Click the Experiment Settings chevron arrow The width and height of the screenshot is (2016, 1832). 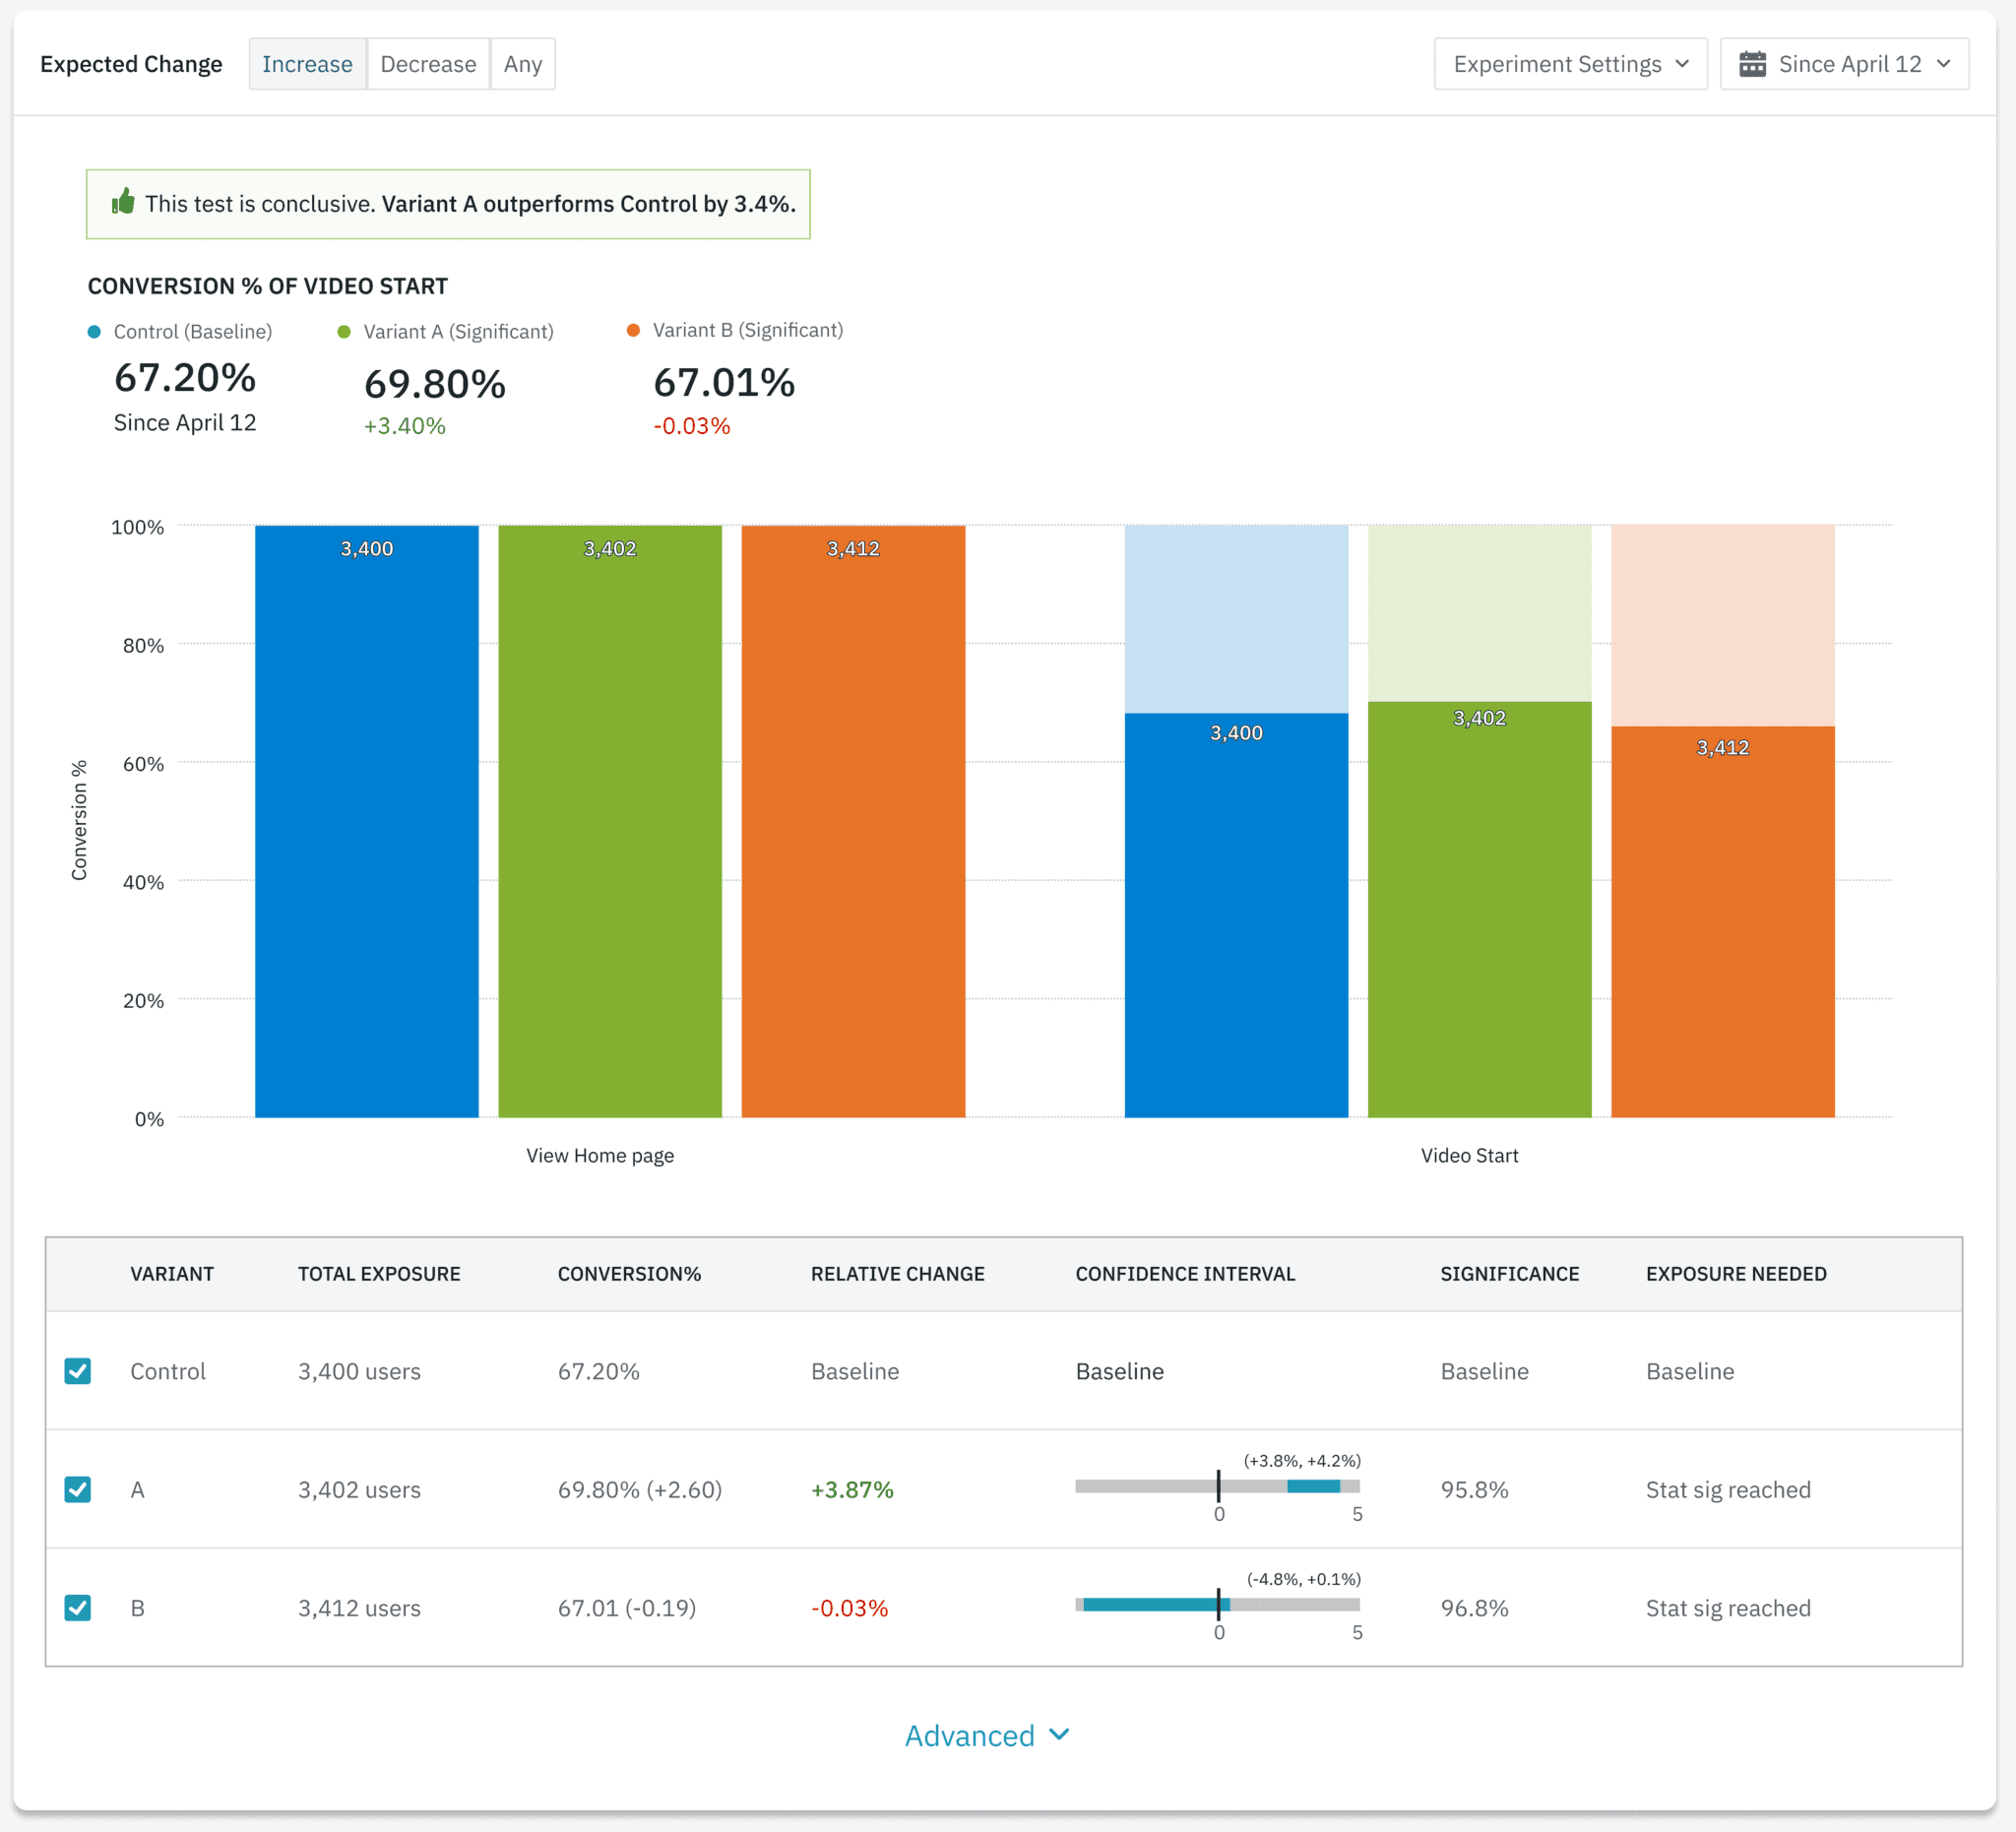1682,64
